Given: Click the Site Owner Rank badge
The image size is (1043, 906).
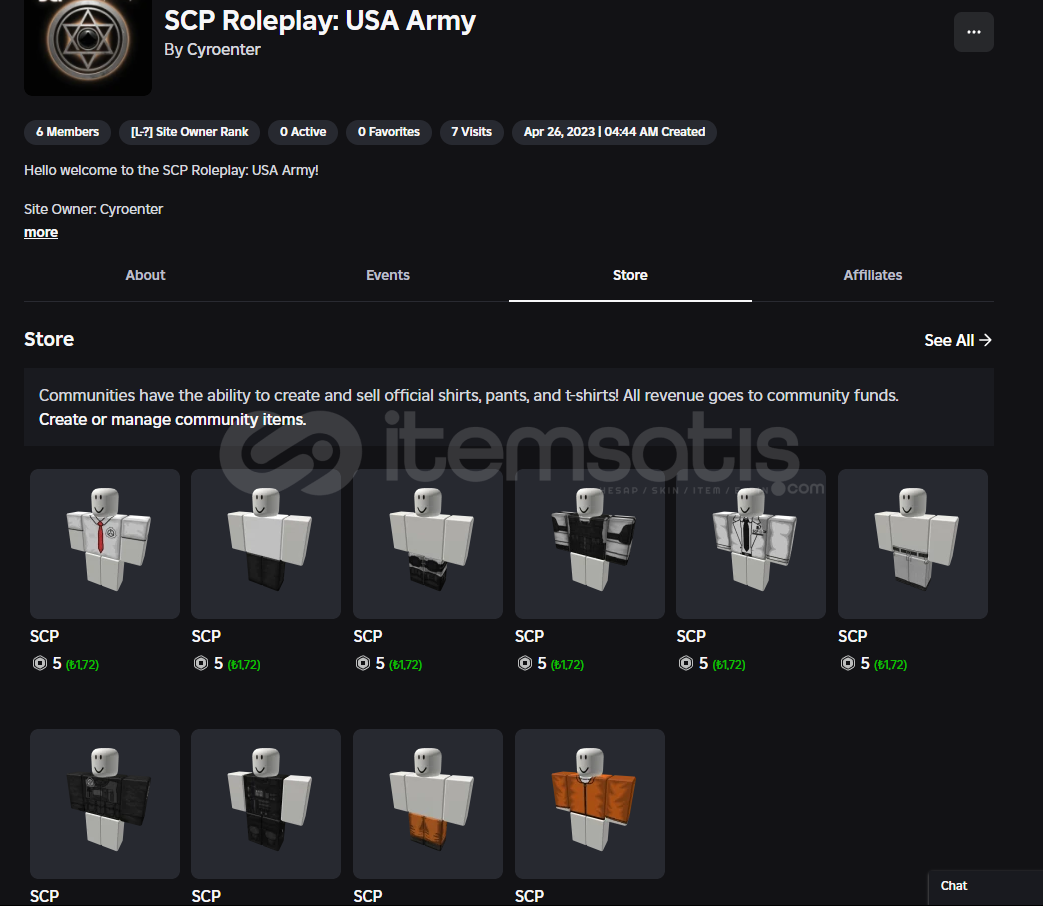Looking at the screenshot, I should pos(189,132).
